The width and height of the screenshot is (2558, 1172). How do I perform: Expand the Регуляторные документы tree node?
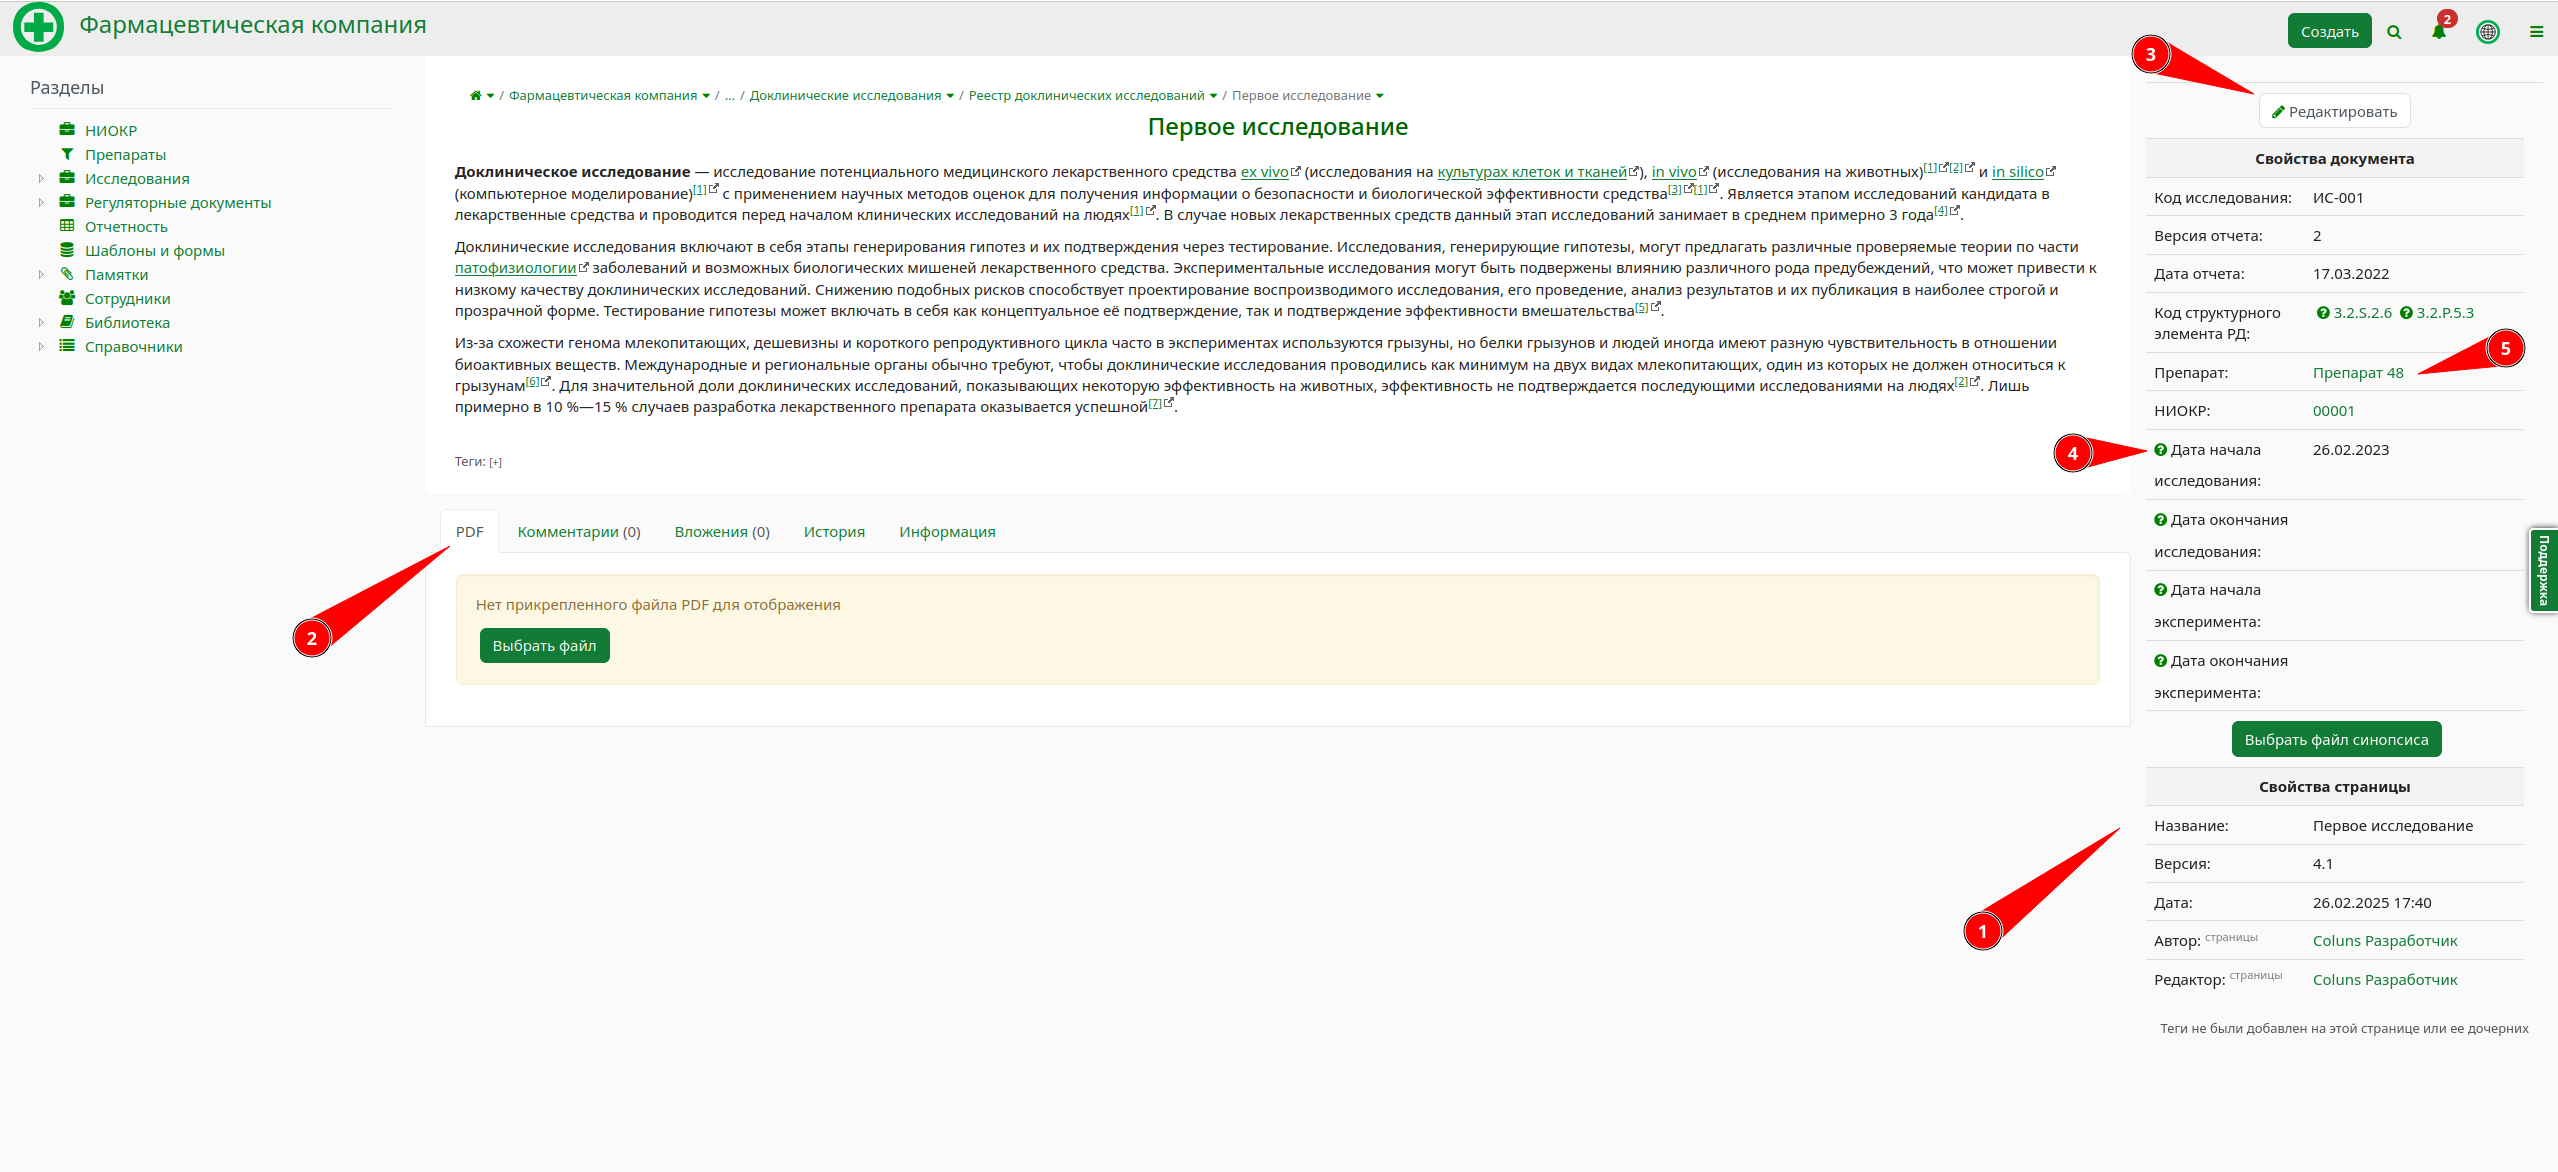41,202
